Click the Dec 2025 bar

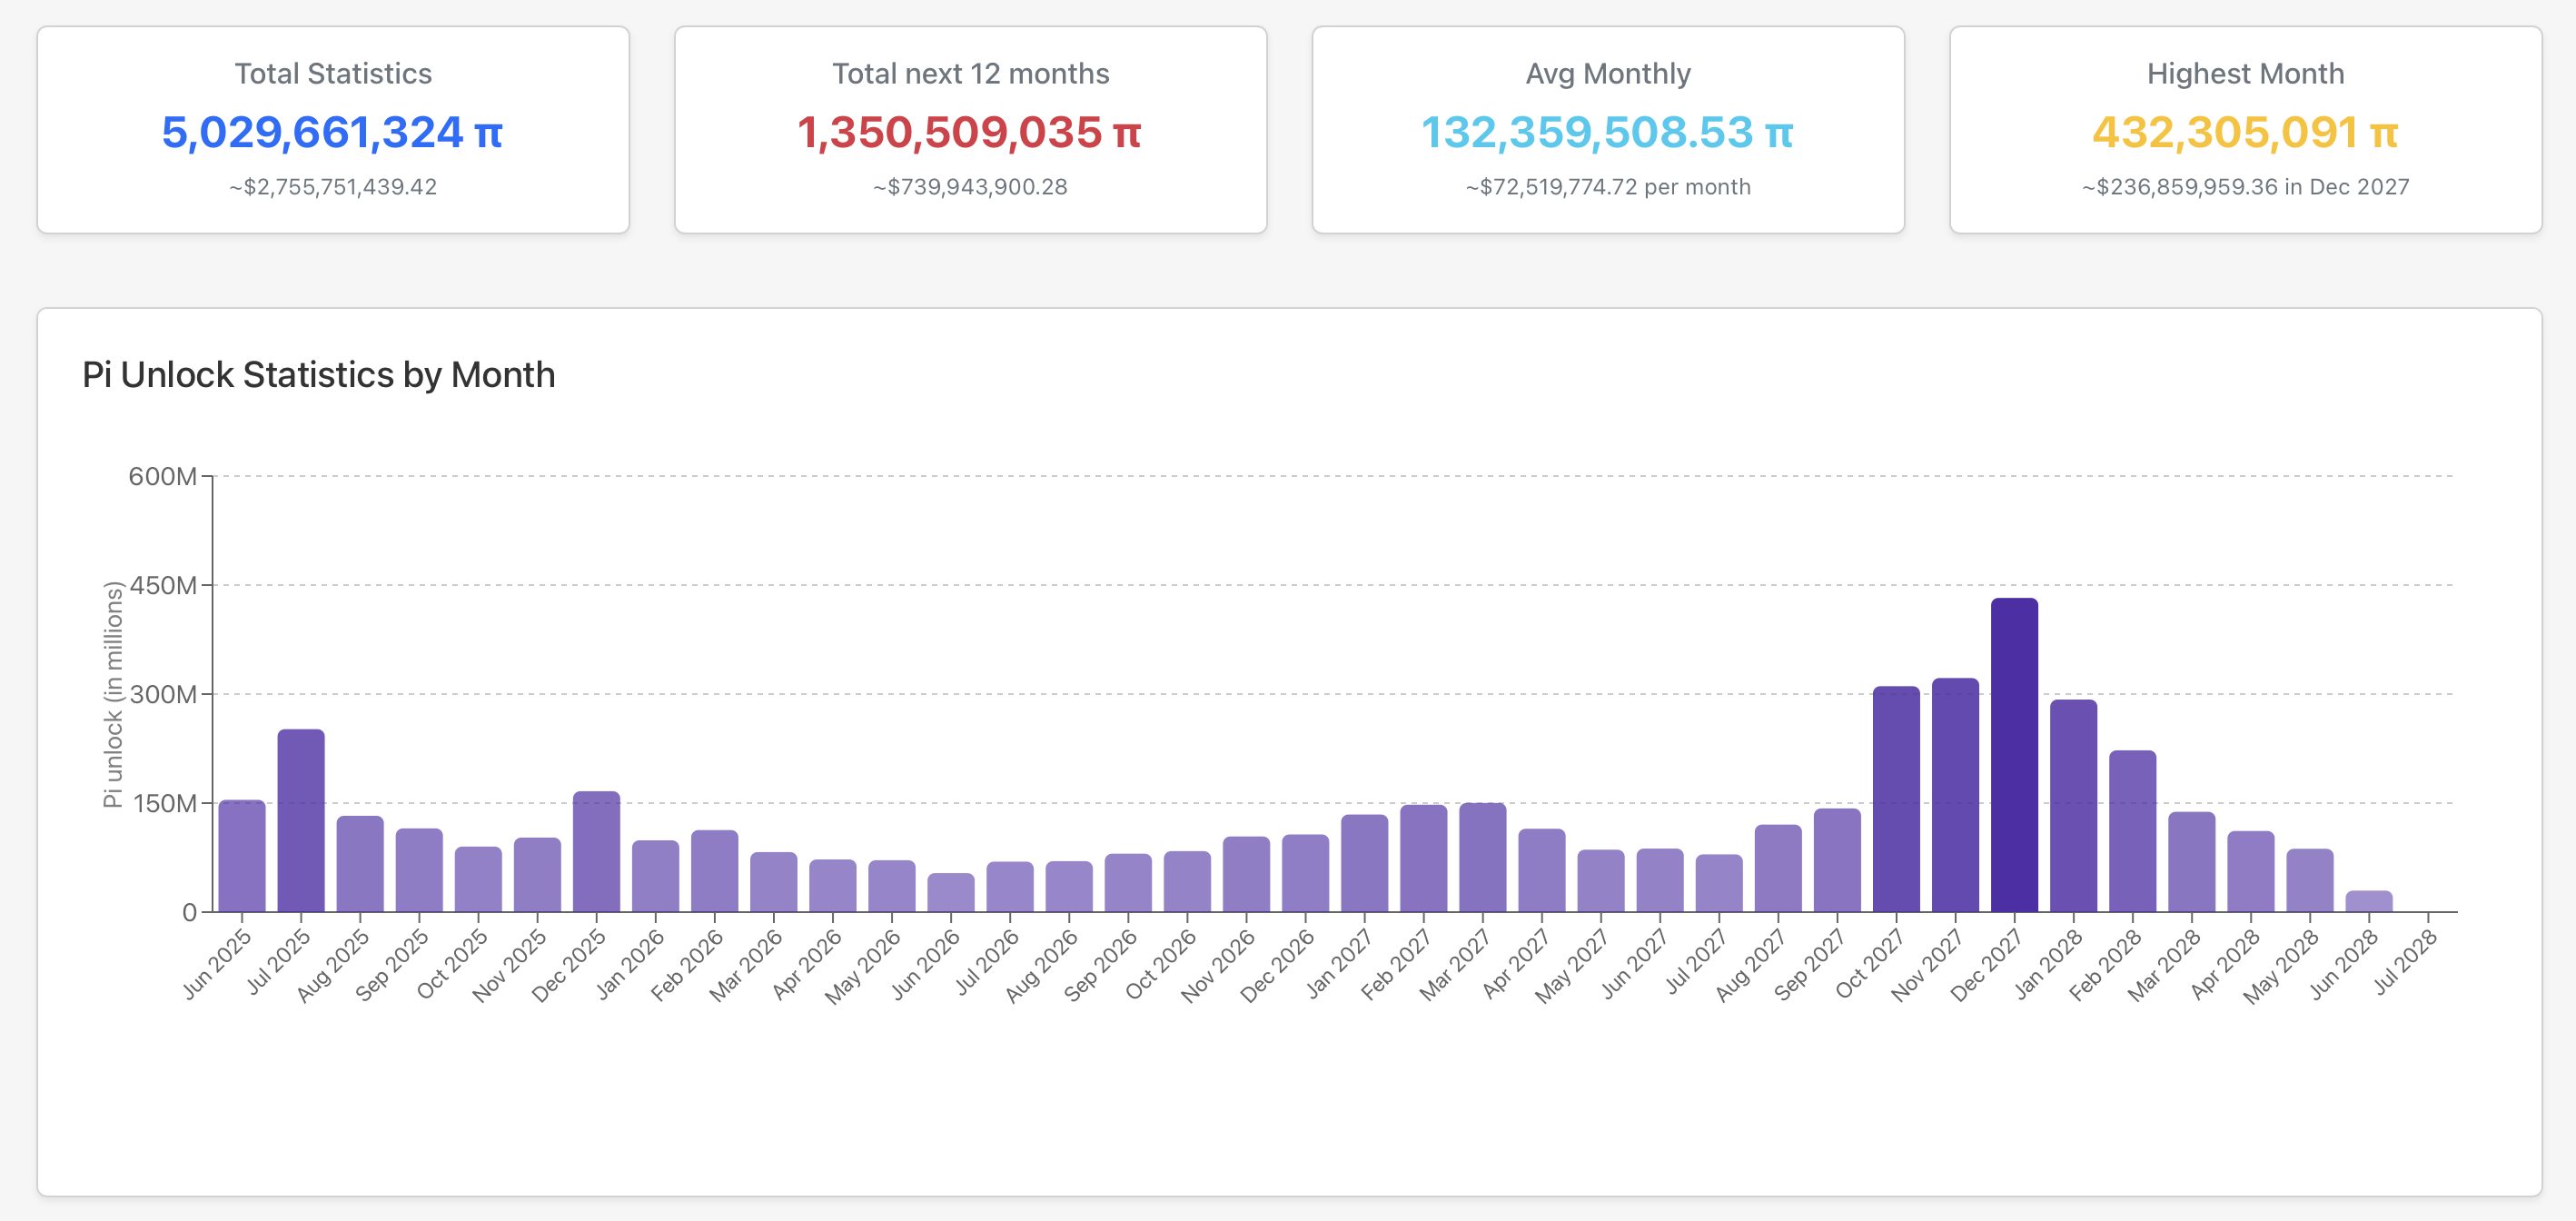[596, 851]
